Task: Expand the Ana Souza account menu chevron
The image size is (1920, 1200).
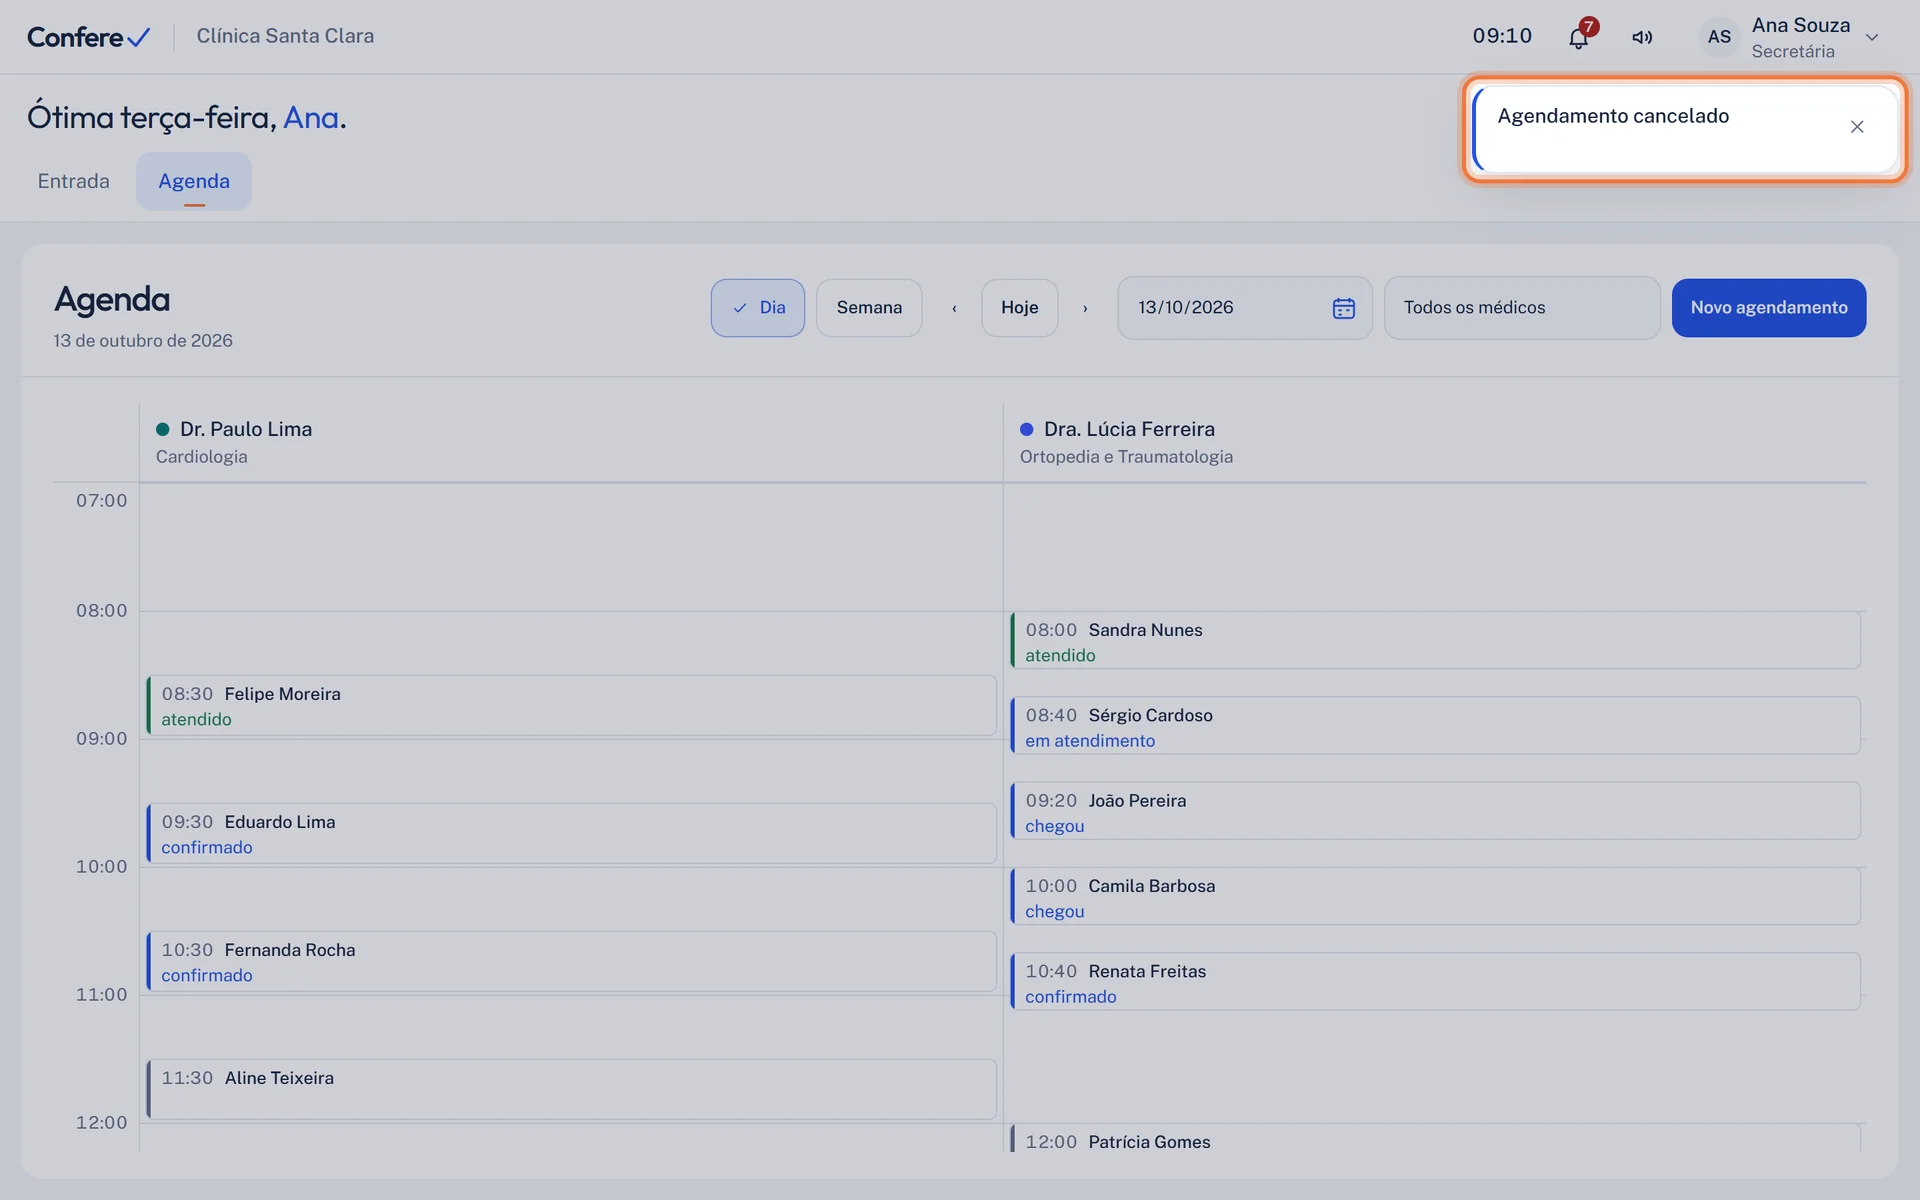Action: coord(1872,38)
